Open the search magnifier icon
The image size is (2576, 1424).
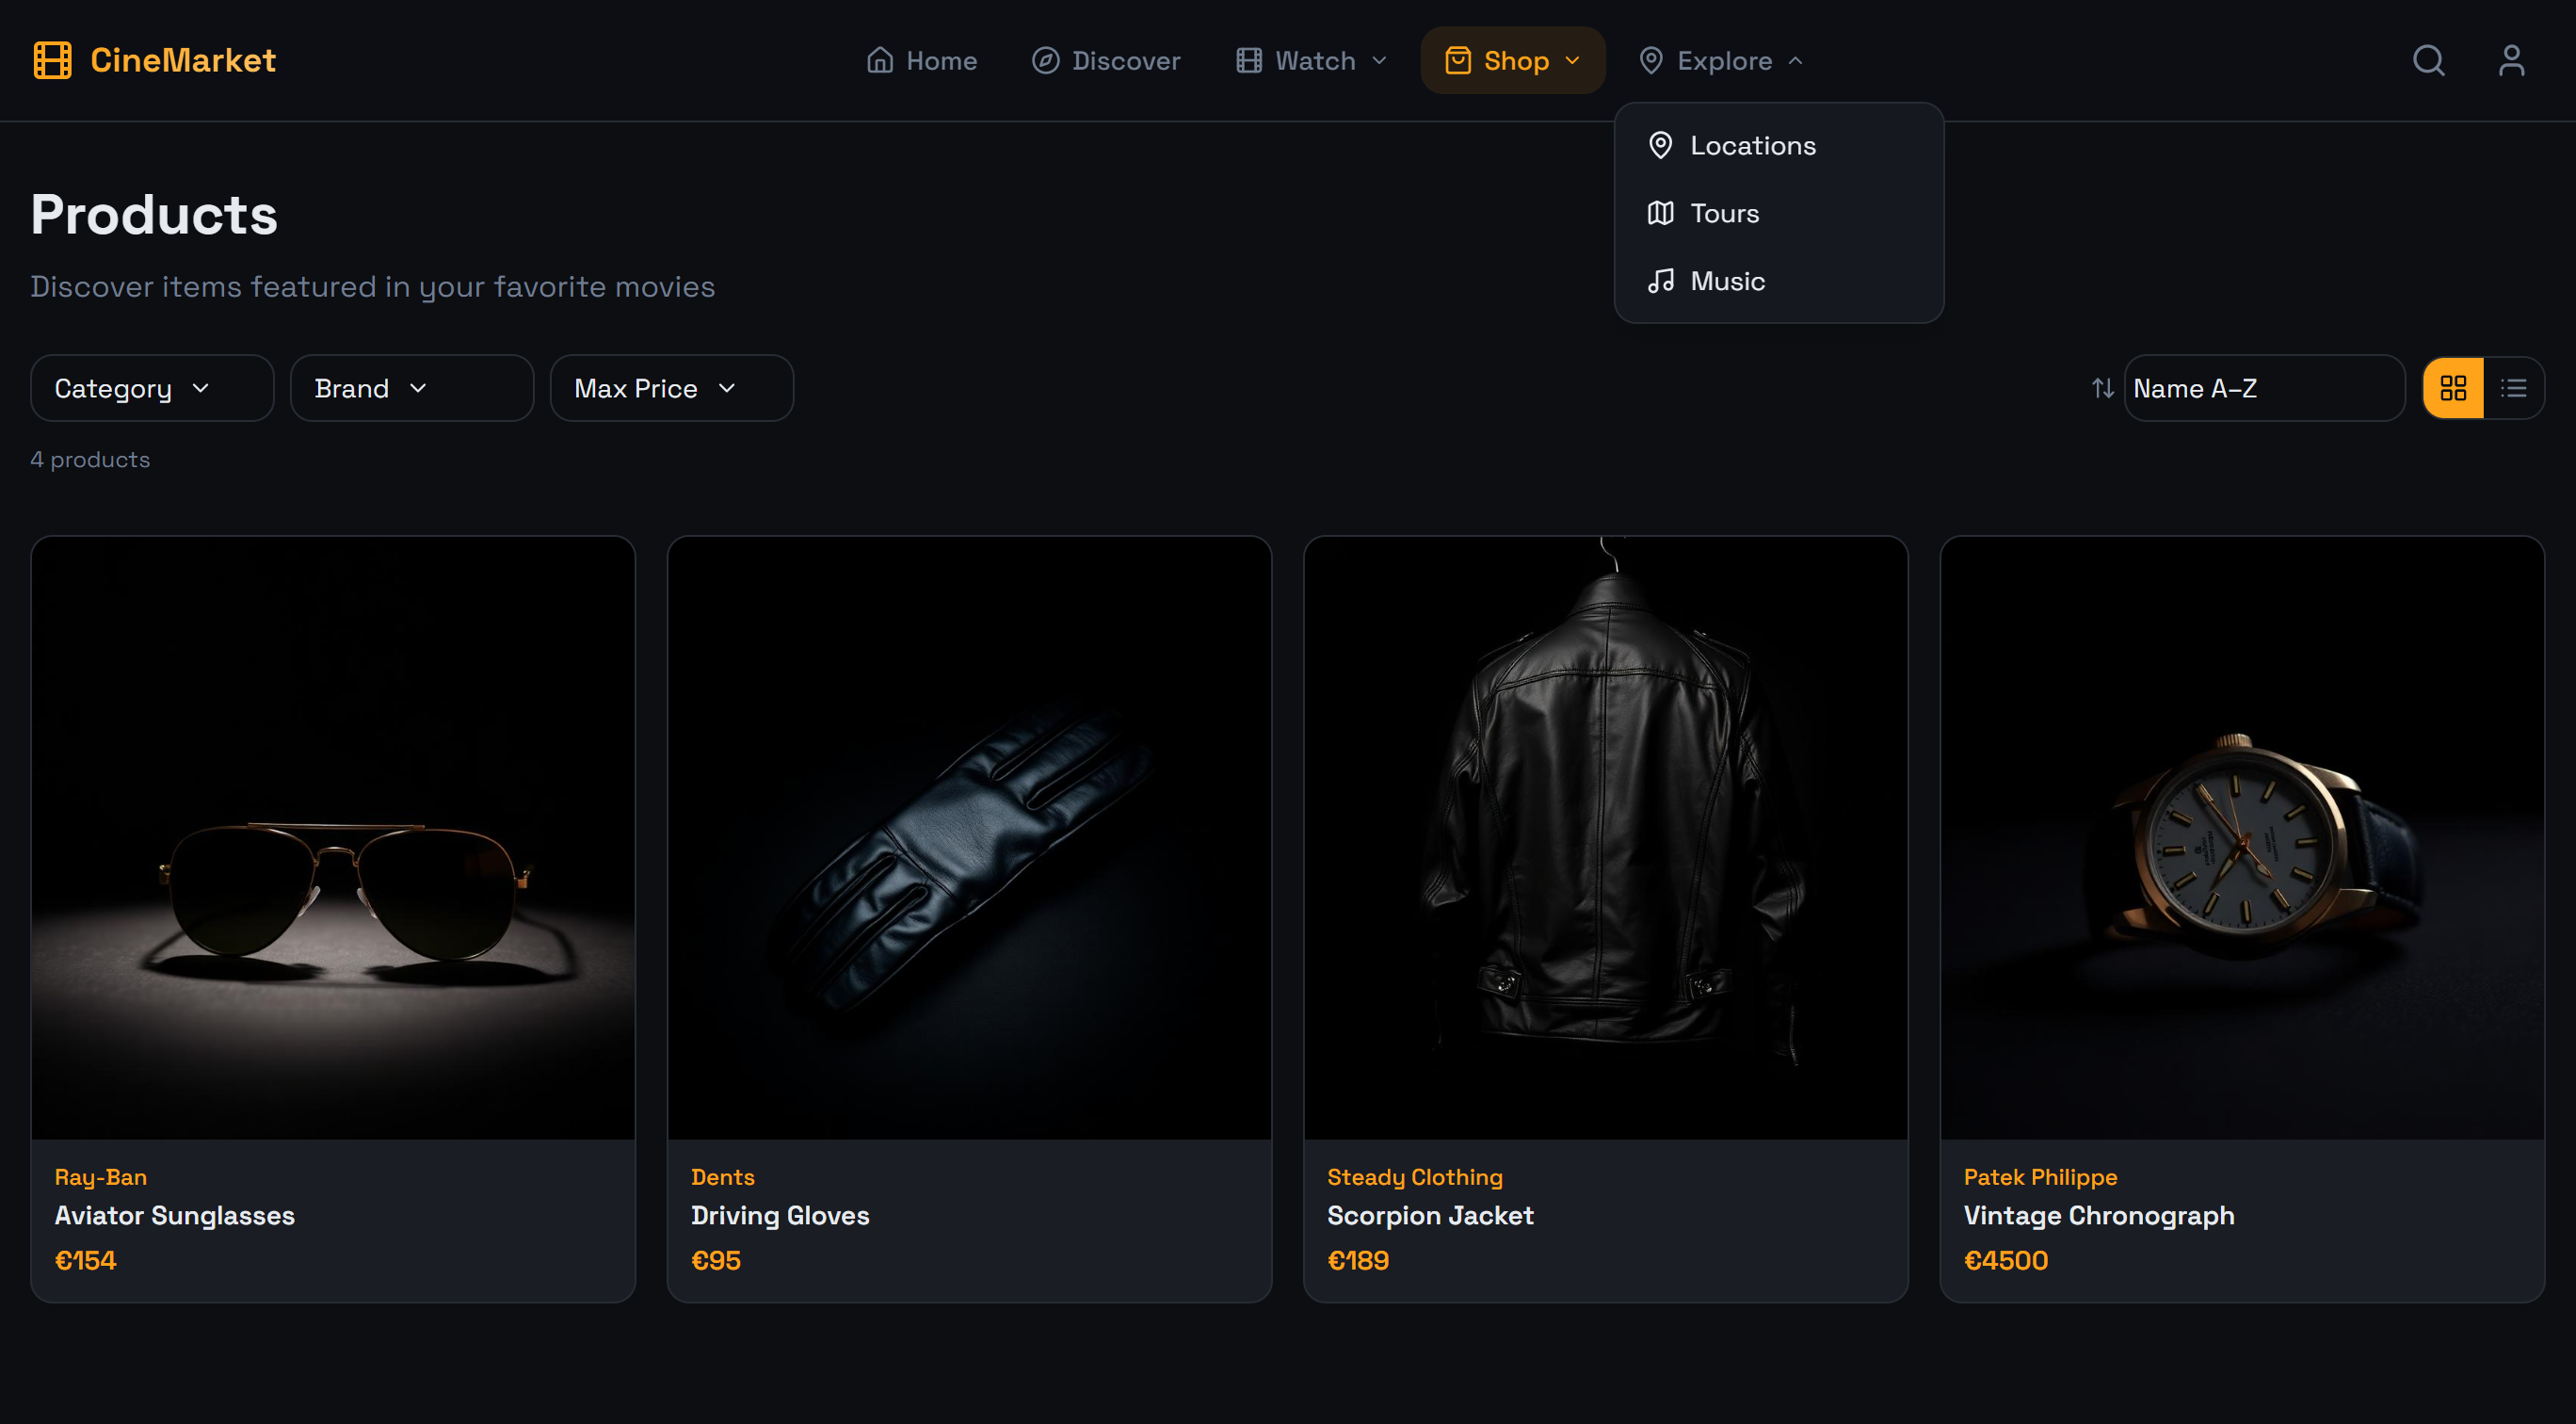point(2428,60)
